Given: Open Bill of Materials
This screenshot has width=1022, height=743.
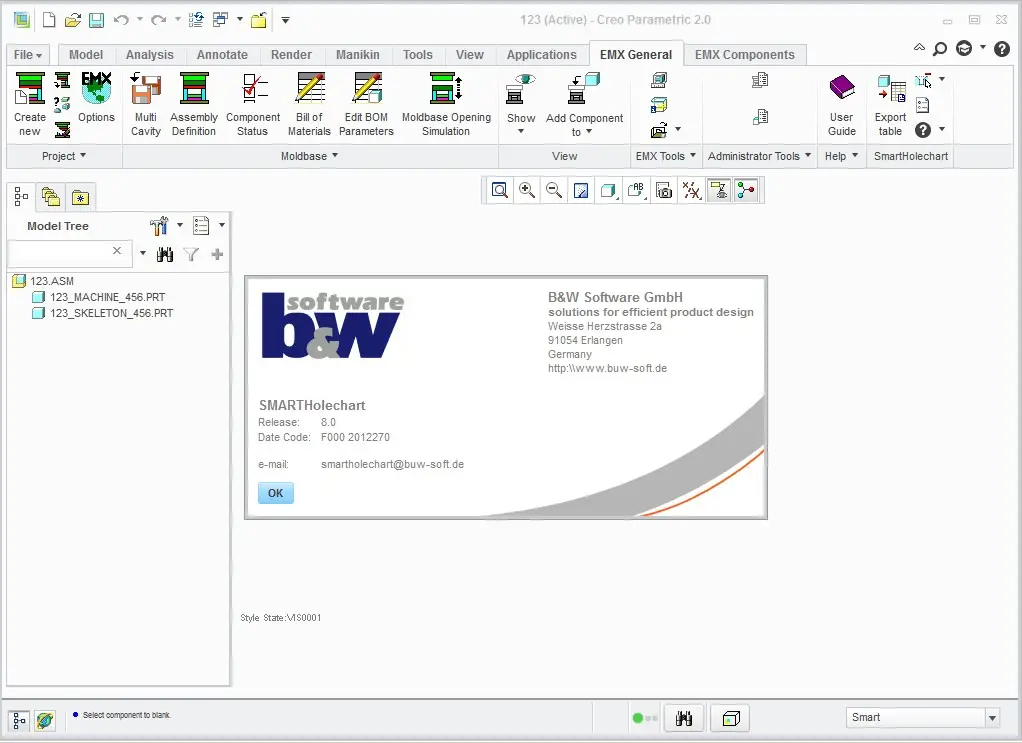Looking at the screenshot, I should point(309,104).
